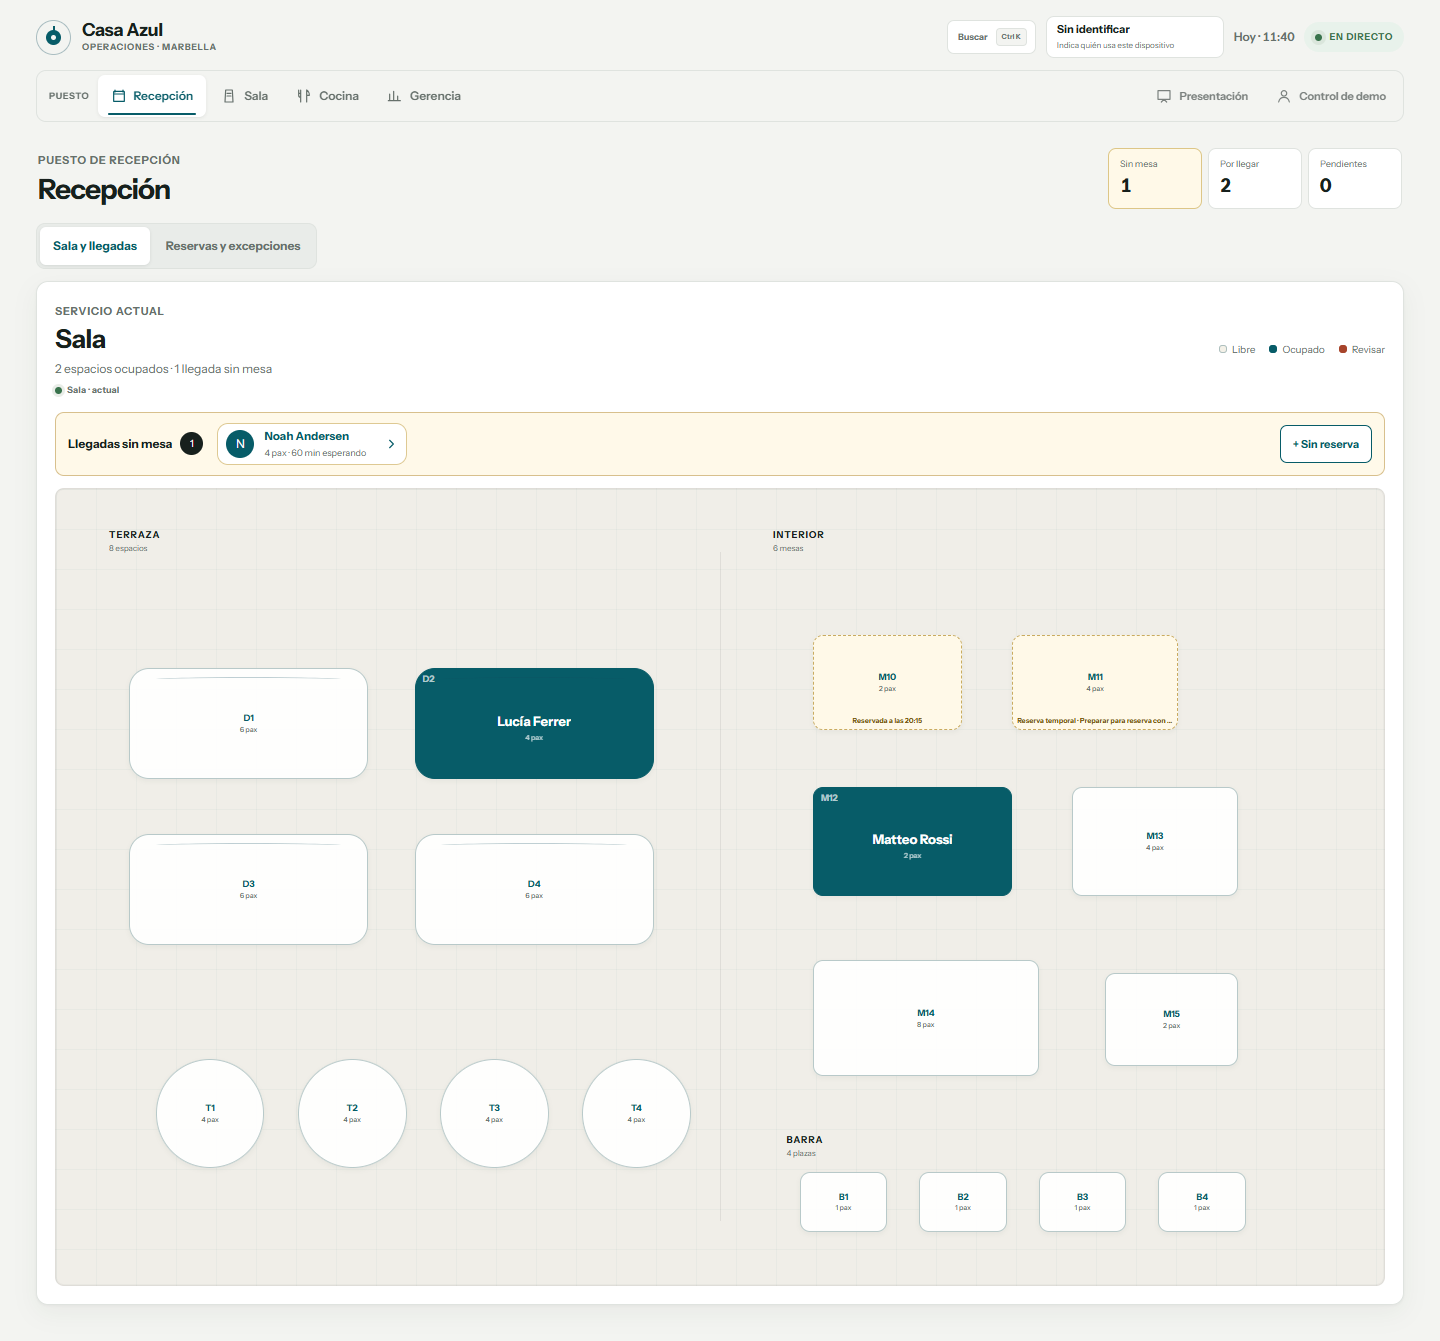This screenshot has height=1341, width=1440.
Task: Select round table T2
Action: 352,1113
